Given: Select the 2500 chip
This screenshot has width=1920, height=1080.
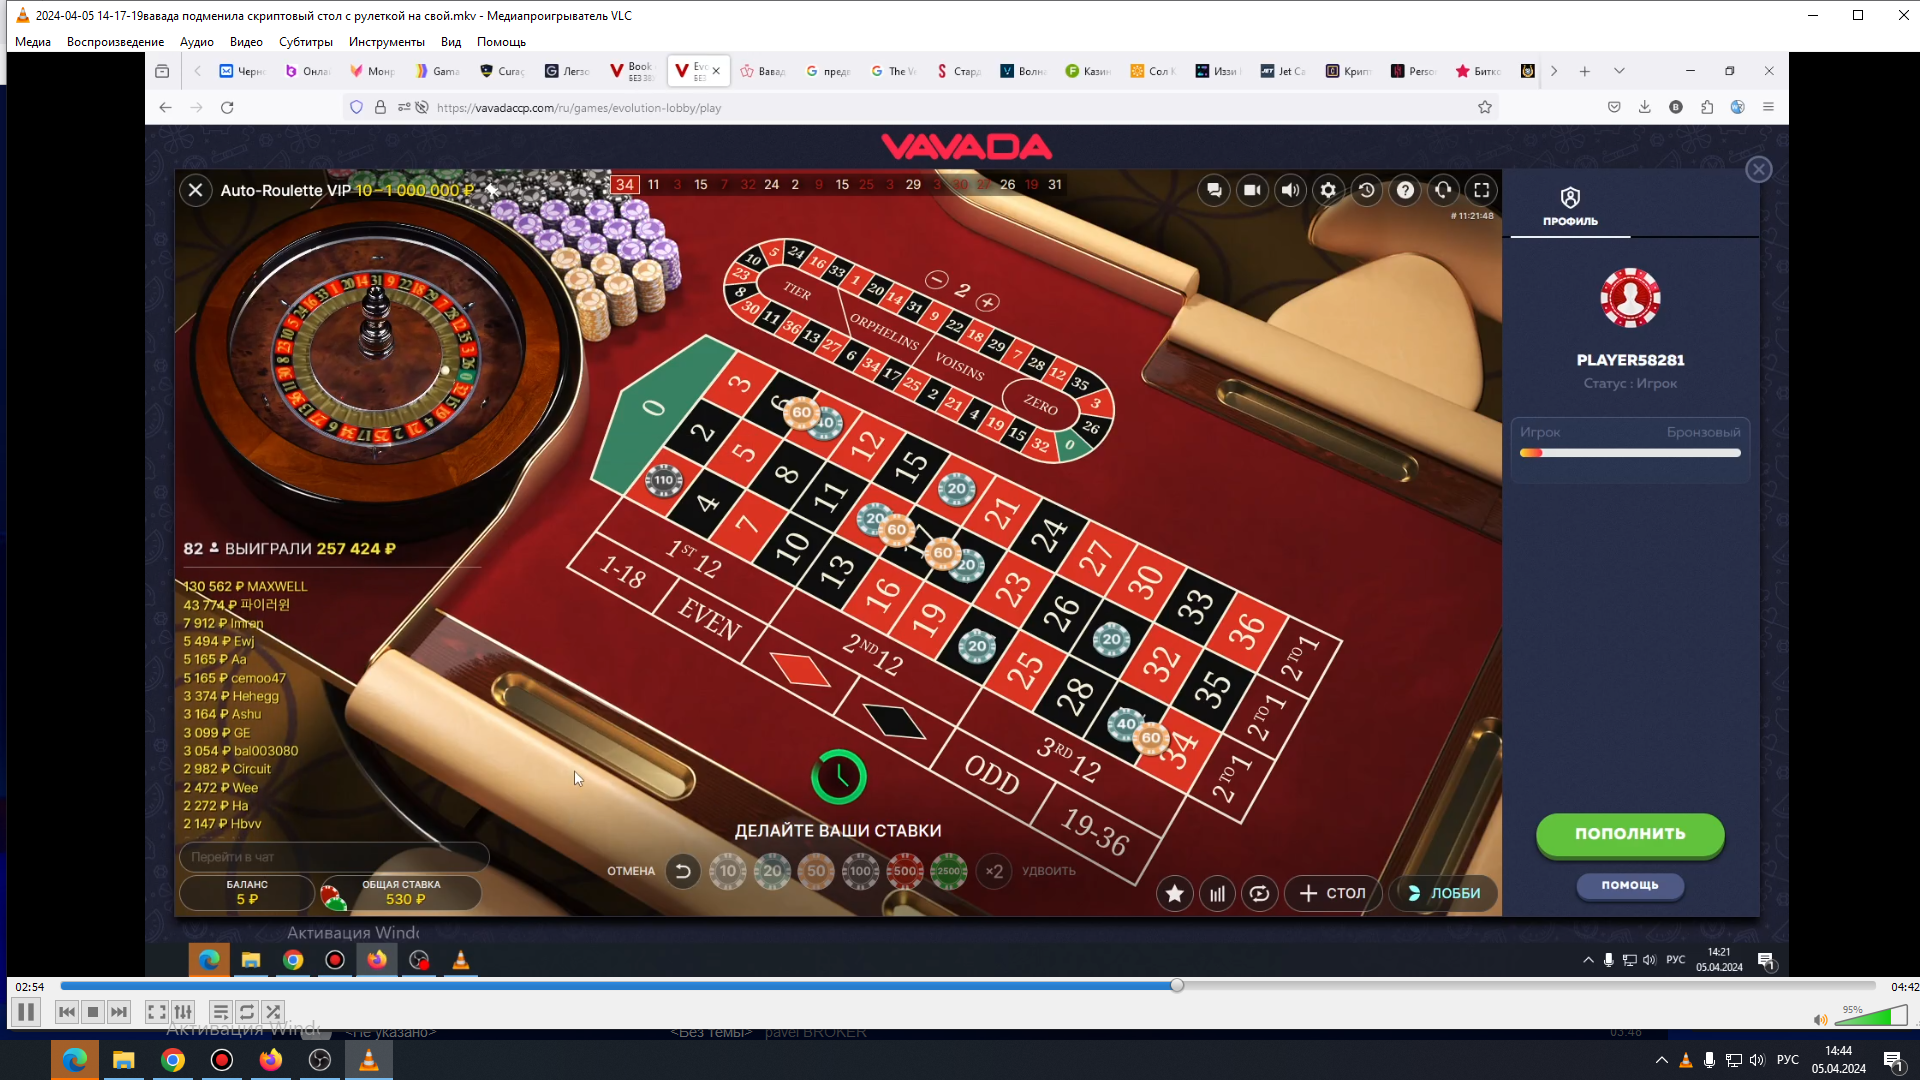Looking at the screenshot, I should (948, 871).
